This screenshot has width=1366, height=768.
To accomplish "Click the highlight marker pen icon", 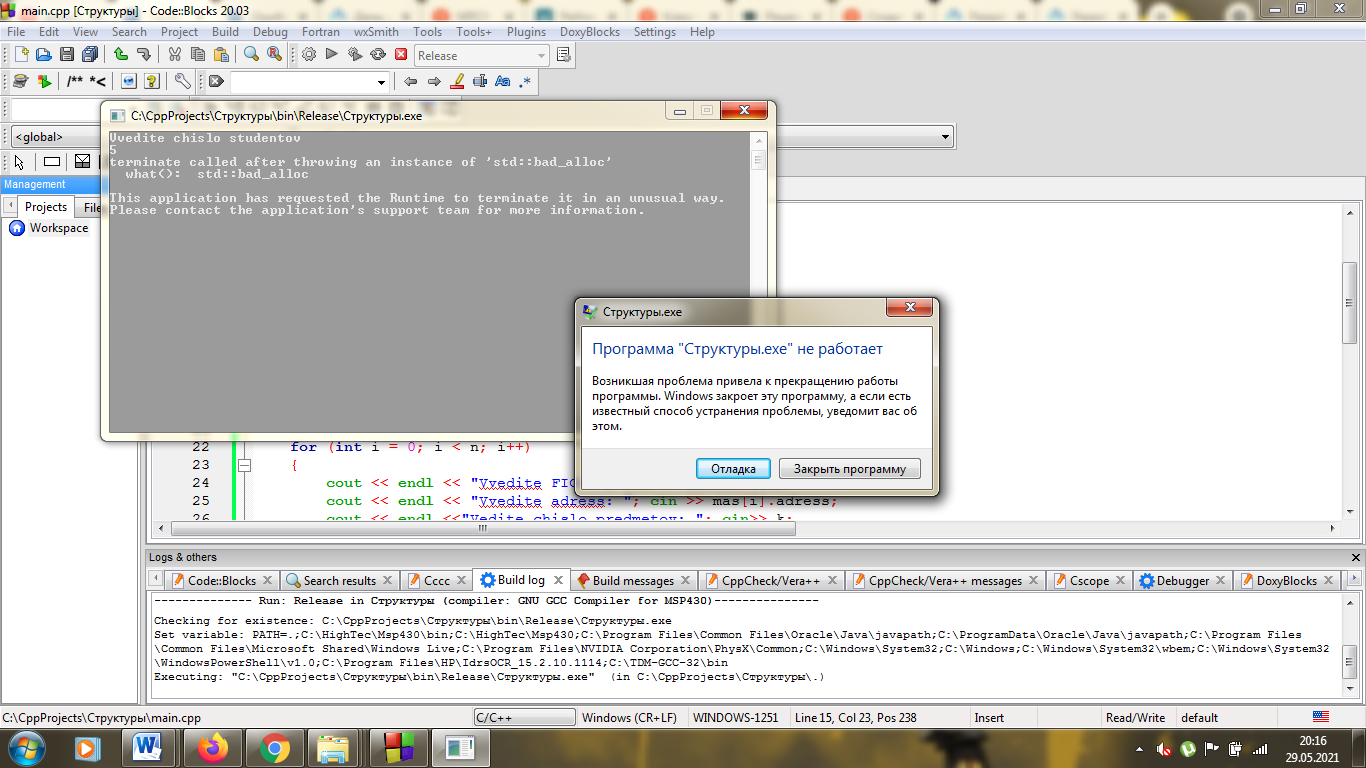I will pos(457,81).
